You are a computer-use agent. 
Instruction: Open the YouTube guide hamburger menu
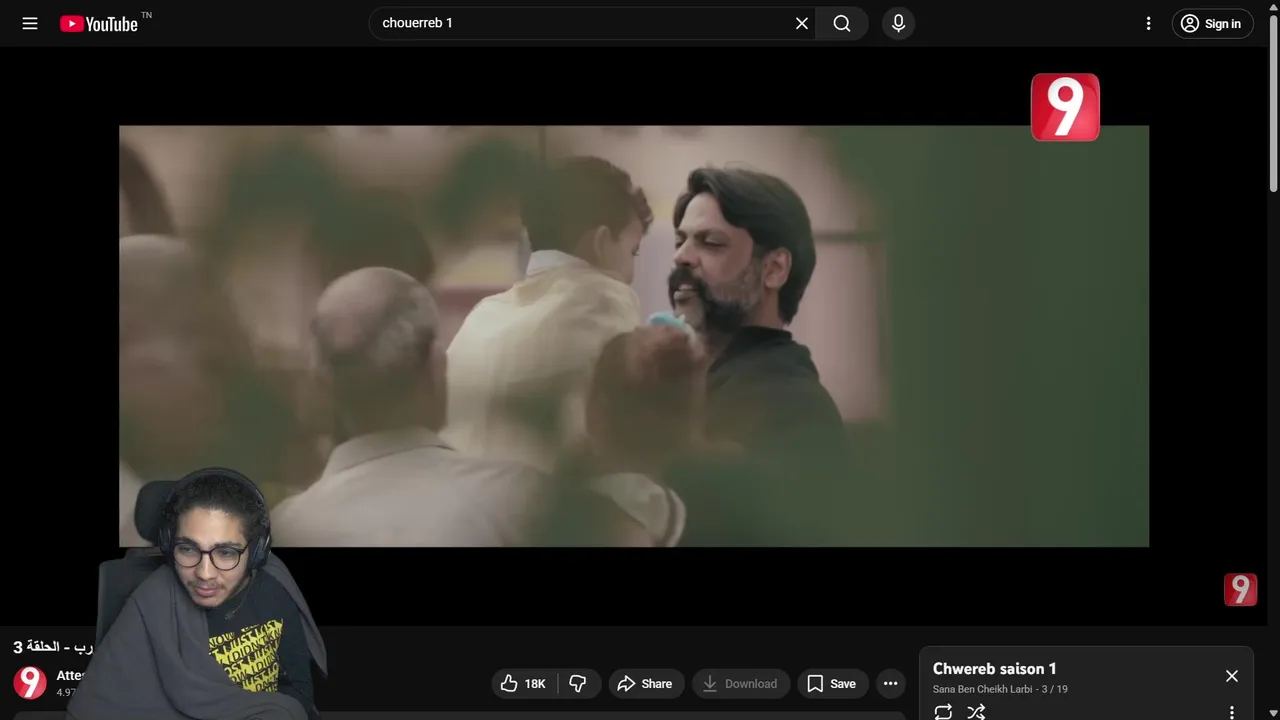click(30, 23)
